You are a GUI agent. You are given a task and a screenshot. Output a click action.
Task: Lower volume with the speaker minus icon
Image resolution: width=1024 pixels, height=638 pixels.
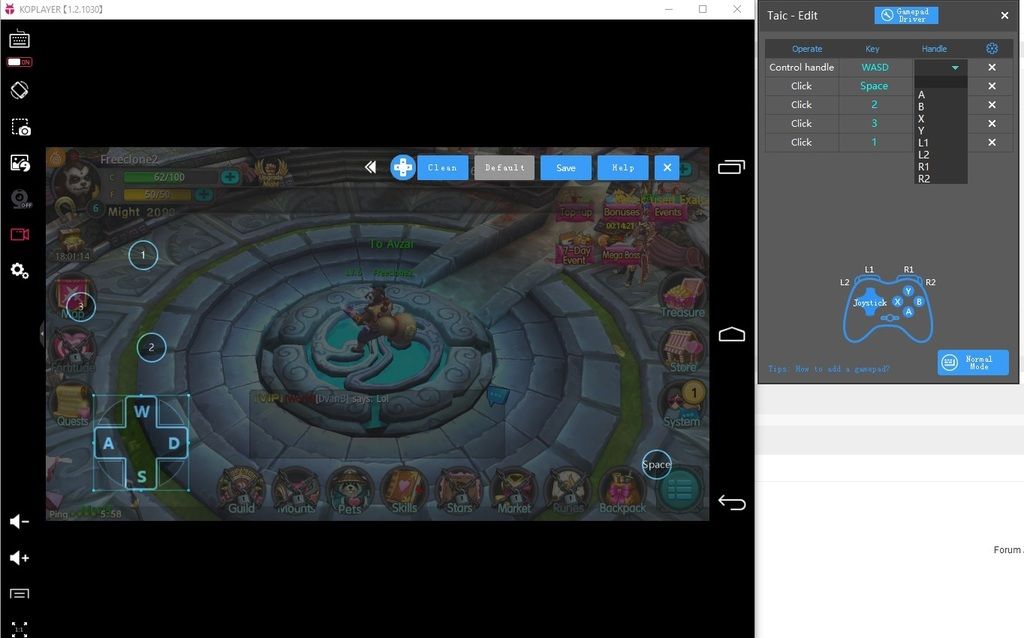tap(19, 521)
